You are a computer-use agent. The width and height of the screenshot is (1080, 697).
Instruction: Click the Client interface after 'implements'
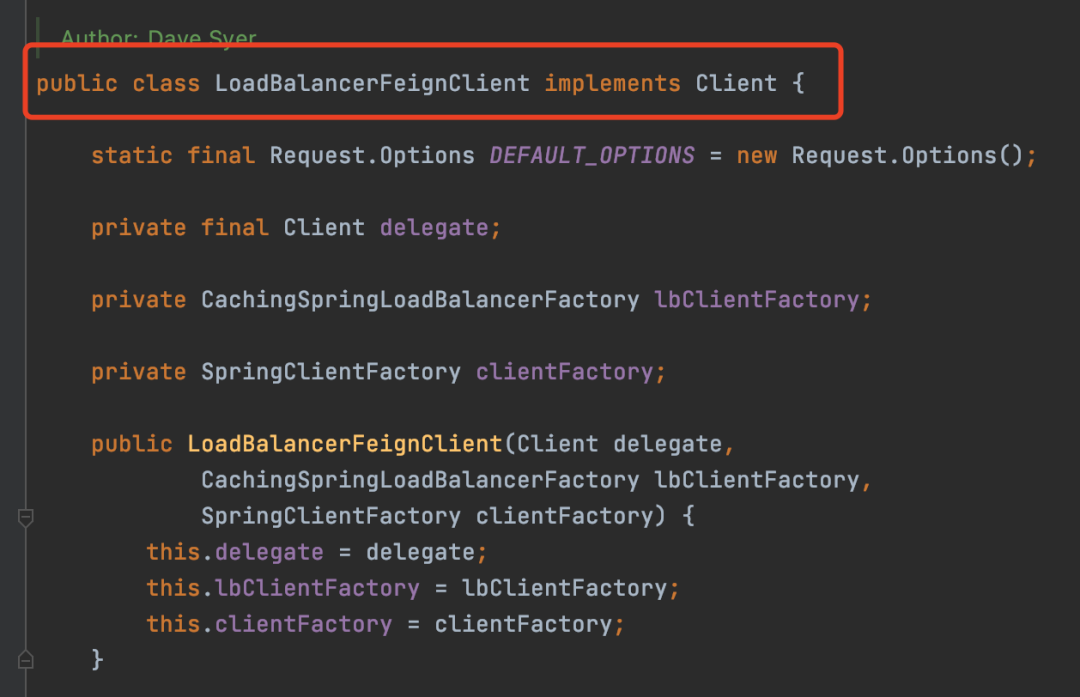pos(736,83)
